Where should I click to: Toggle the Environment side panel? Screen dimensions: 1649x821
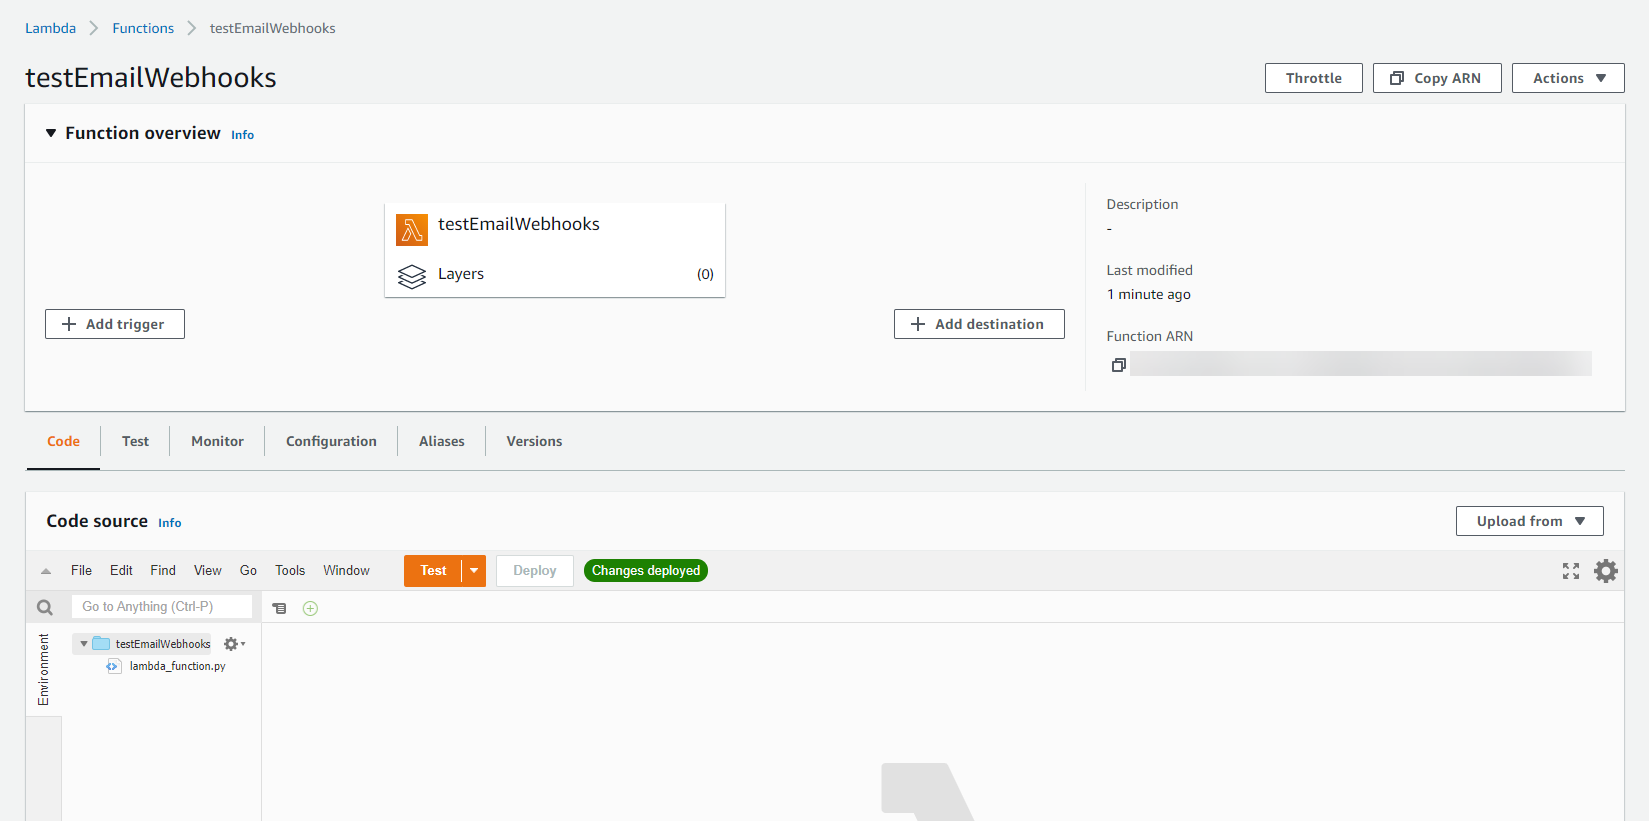tap(43, 669)
